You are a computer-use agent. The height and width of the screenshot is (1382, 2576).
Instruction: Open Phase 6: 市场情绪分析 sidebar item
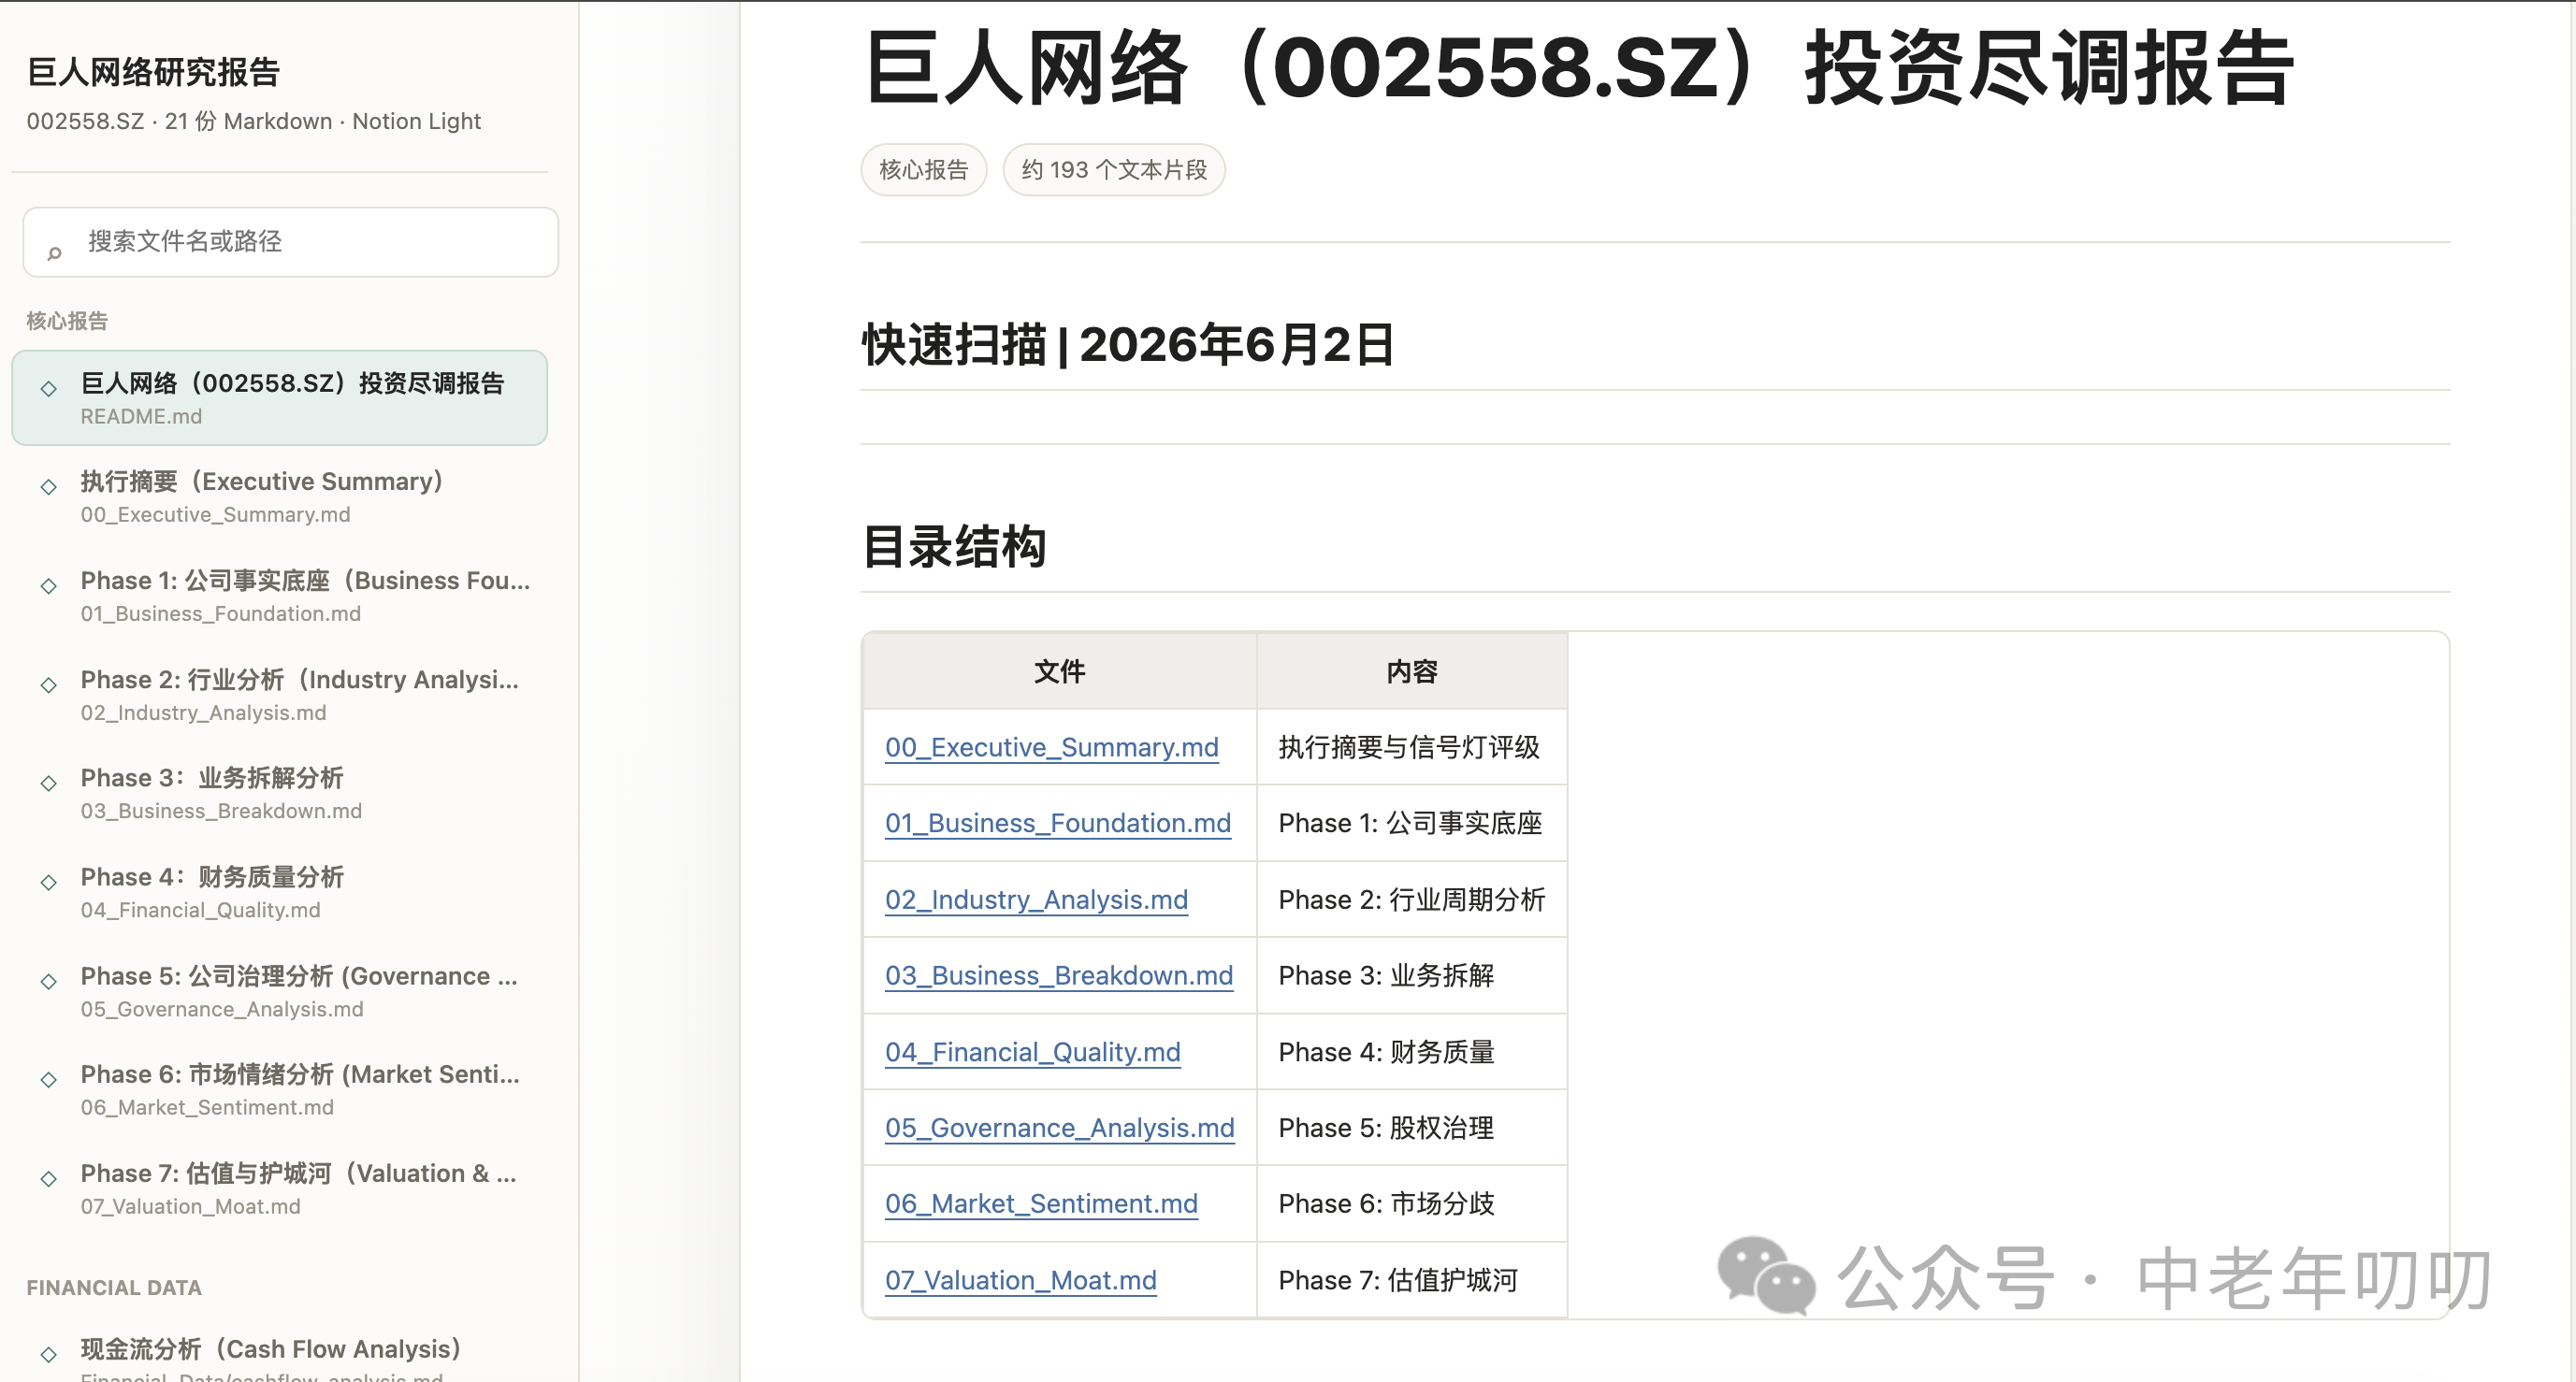280,1088
